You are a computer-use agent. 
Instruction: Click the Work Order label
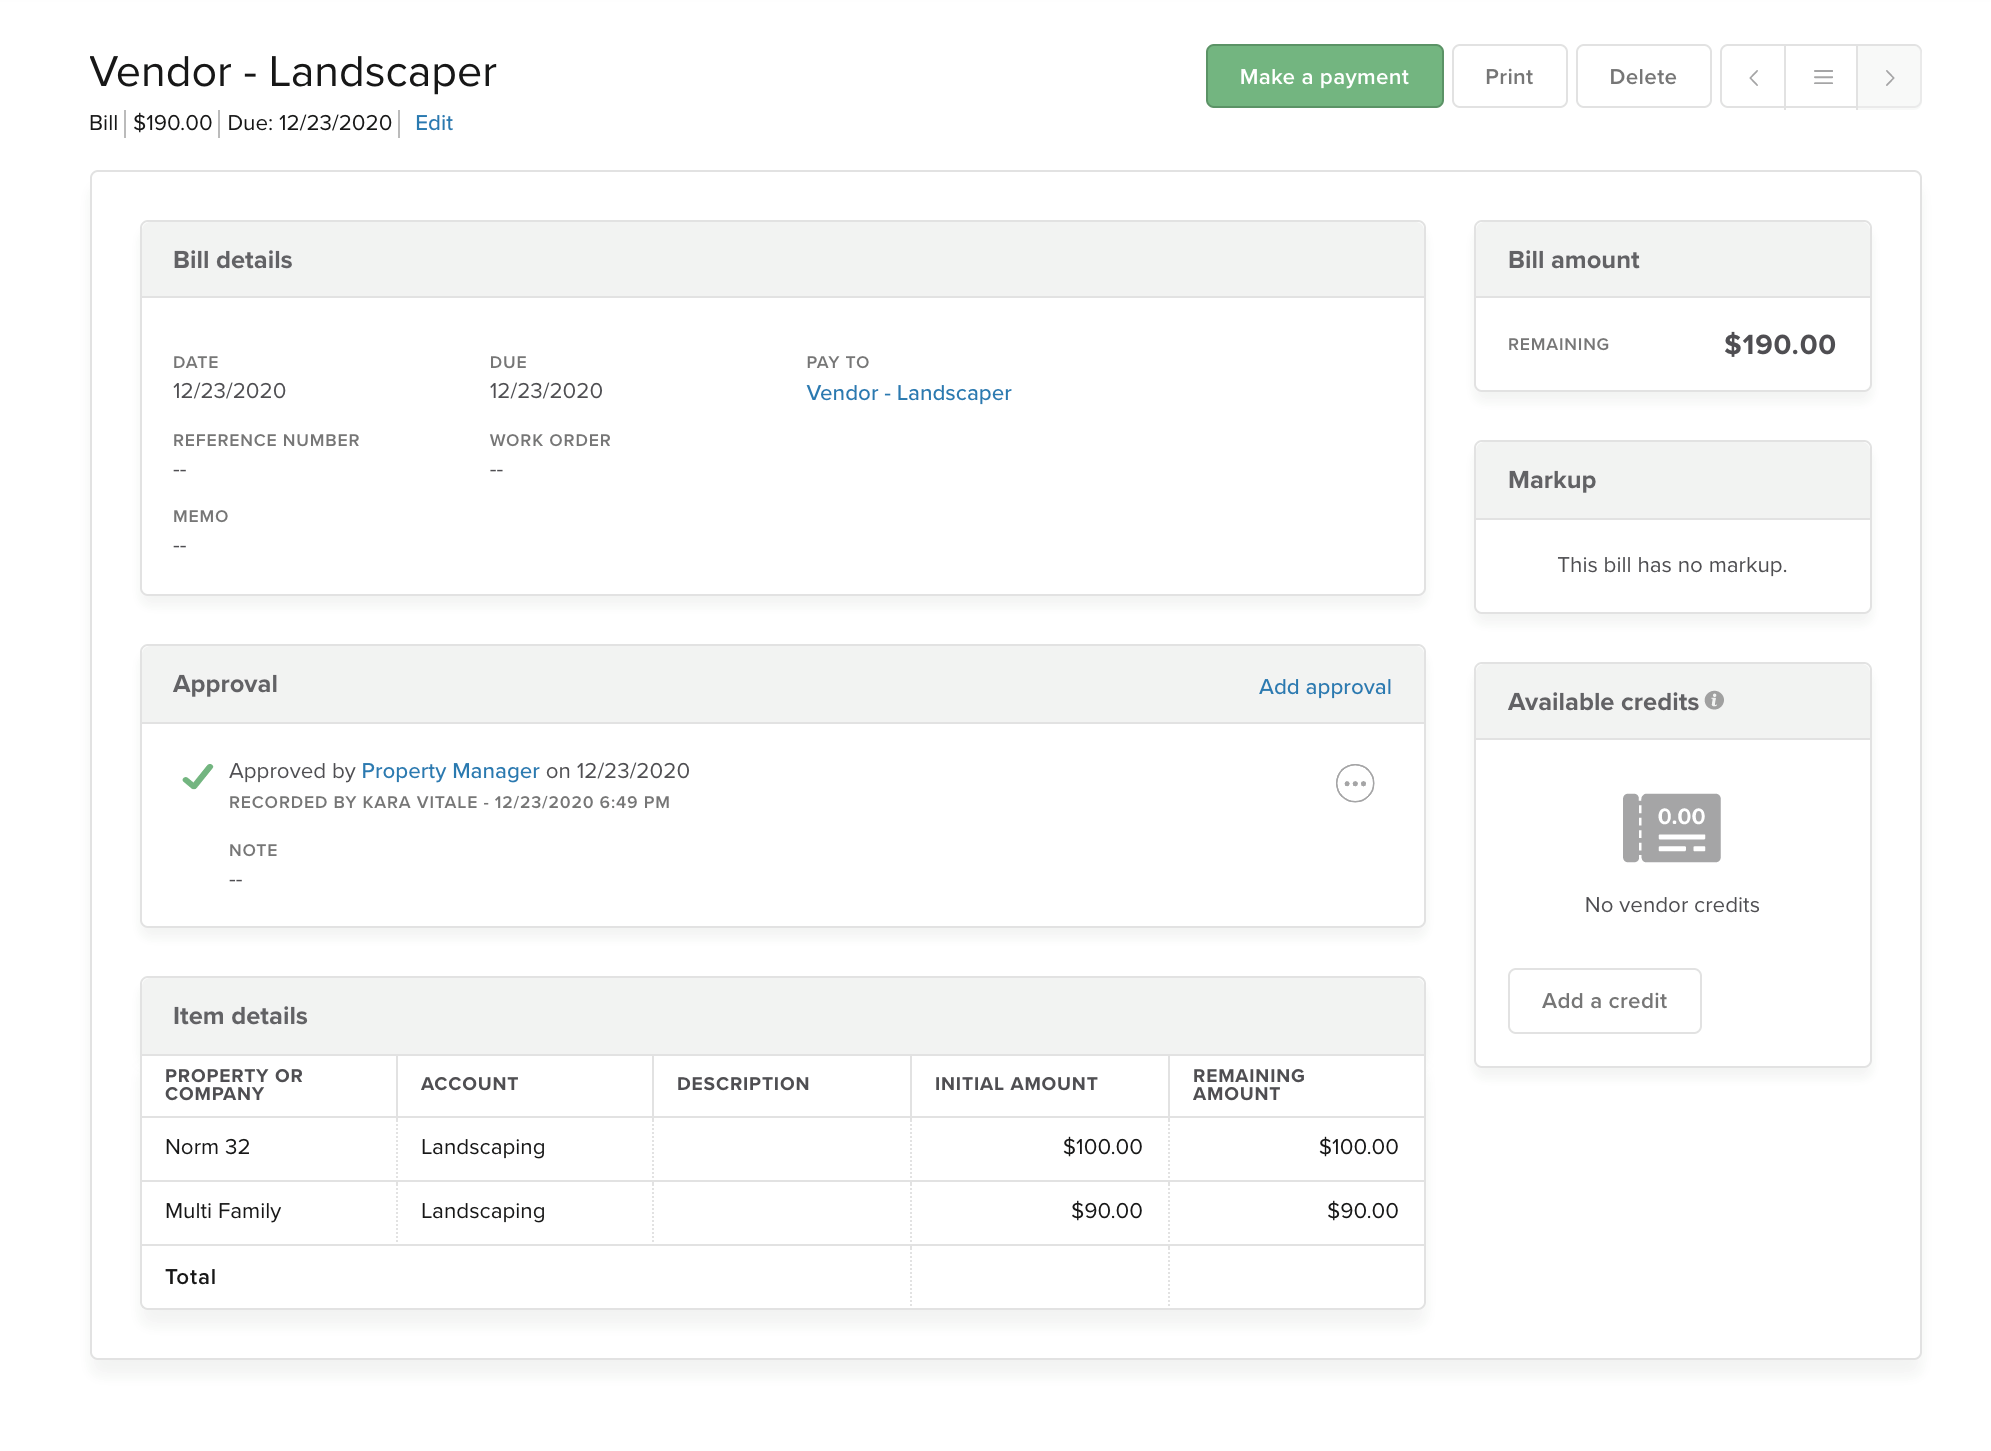[549, 440]
